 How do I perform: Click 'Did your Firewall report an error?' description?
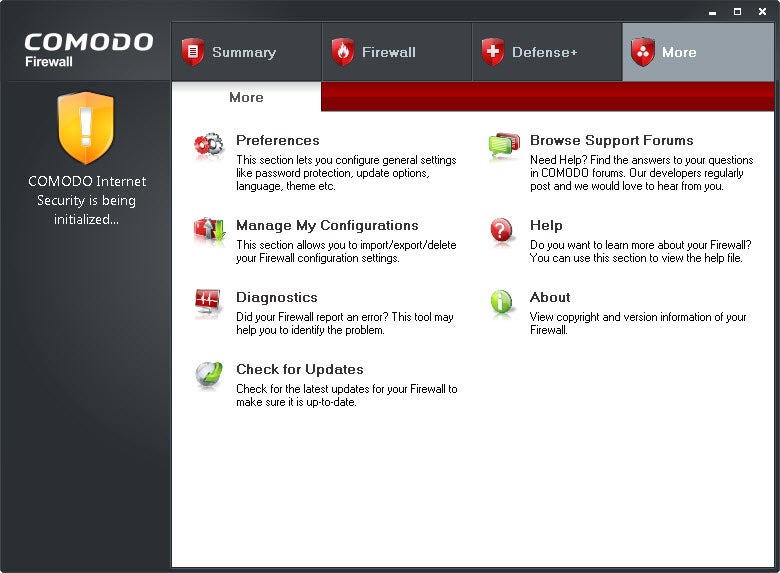coord(345,323)
